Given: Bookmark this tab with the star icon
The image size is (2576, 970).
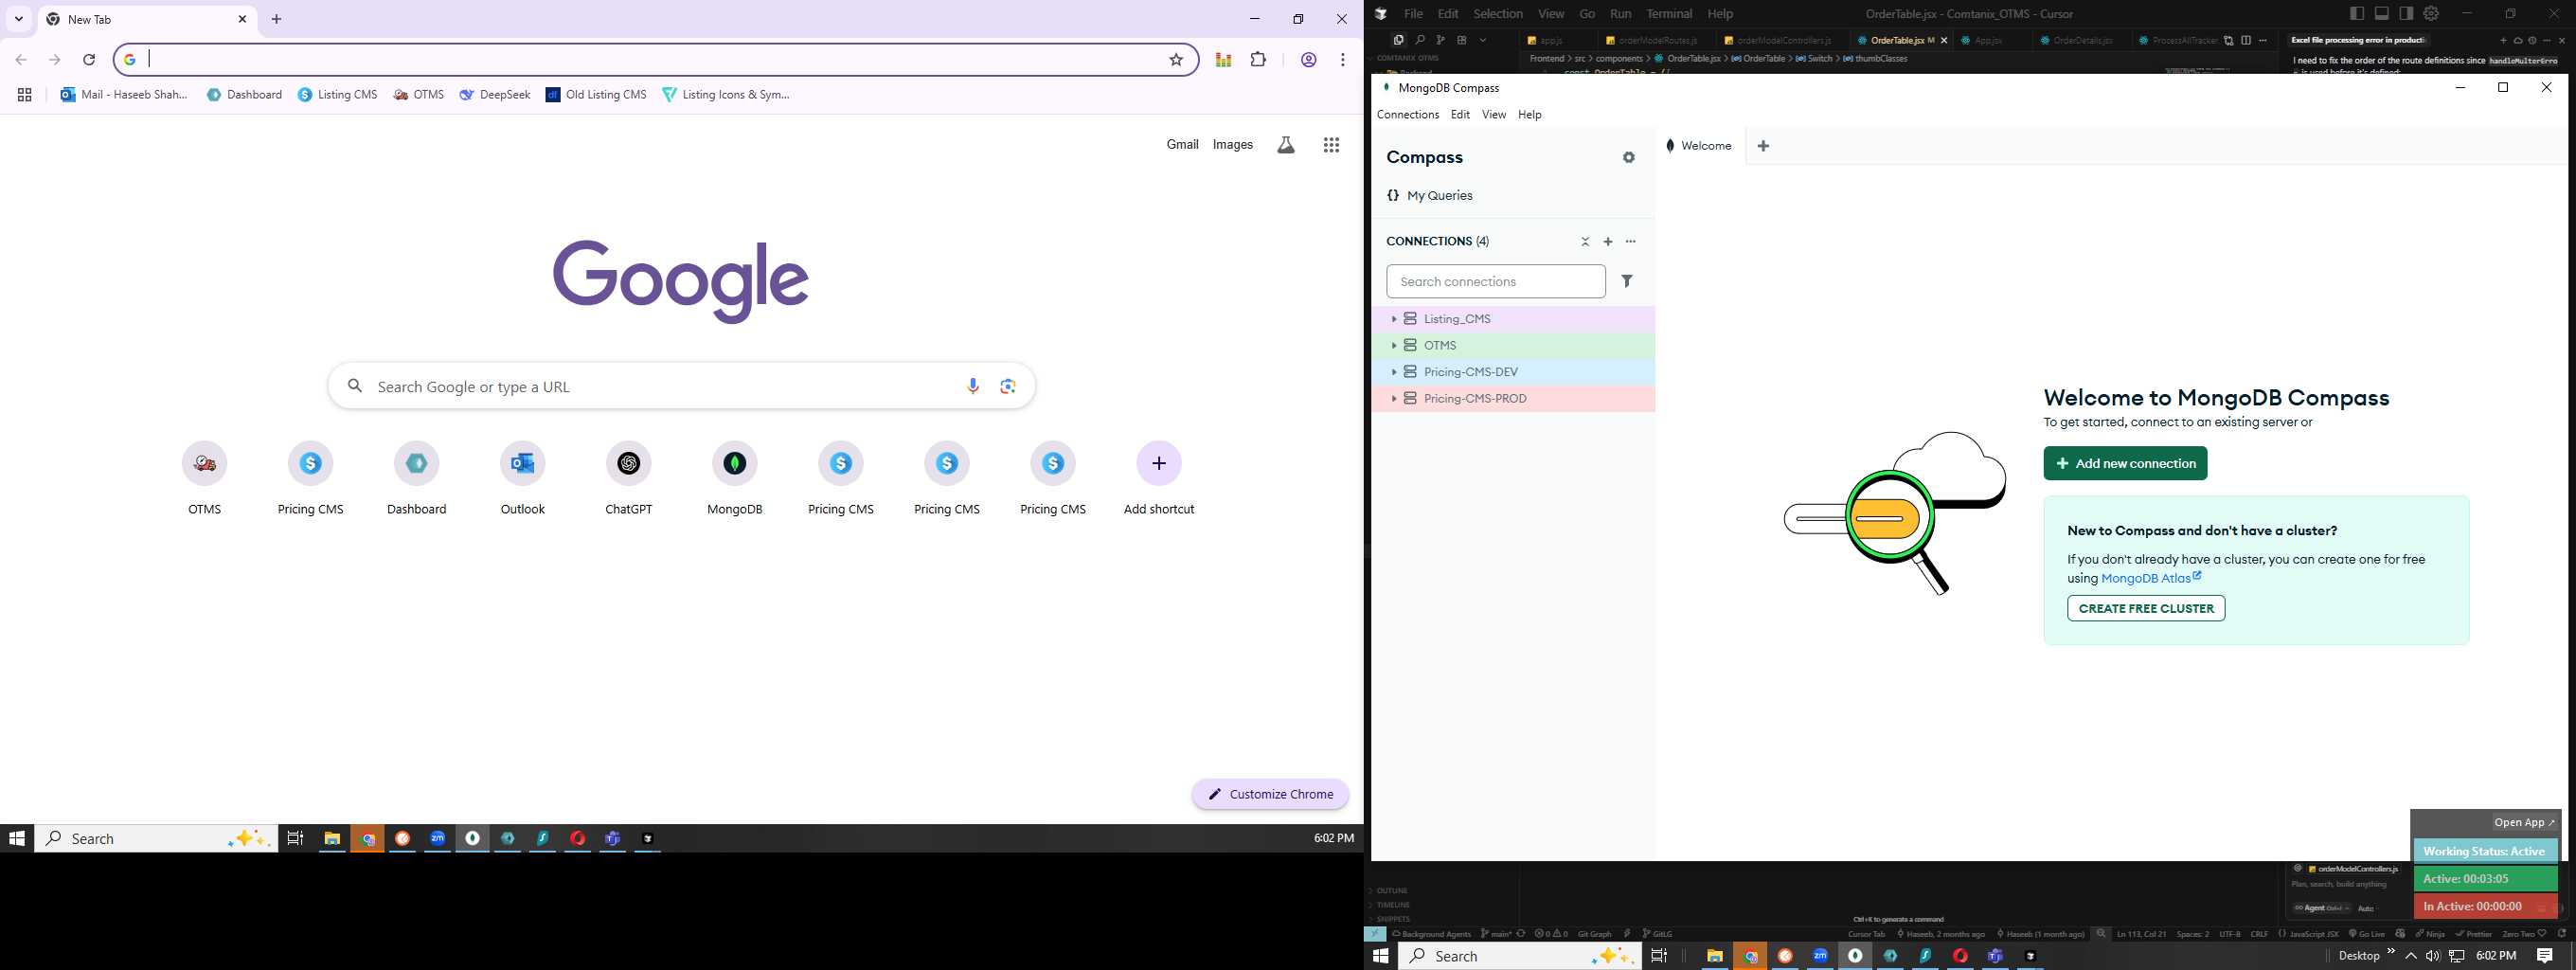Looking at the screenshot, I should 1176,60.
